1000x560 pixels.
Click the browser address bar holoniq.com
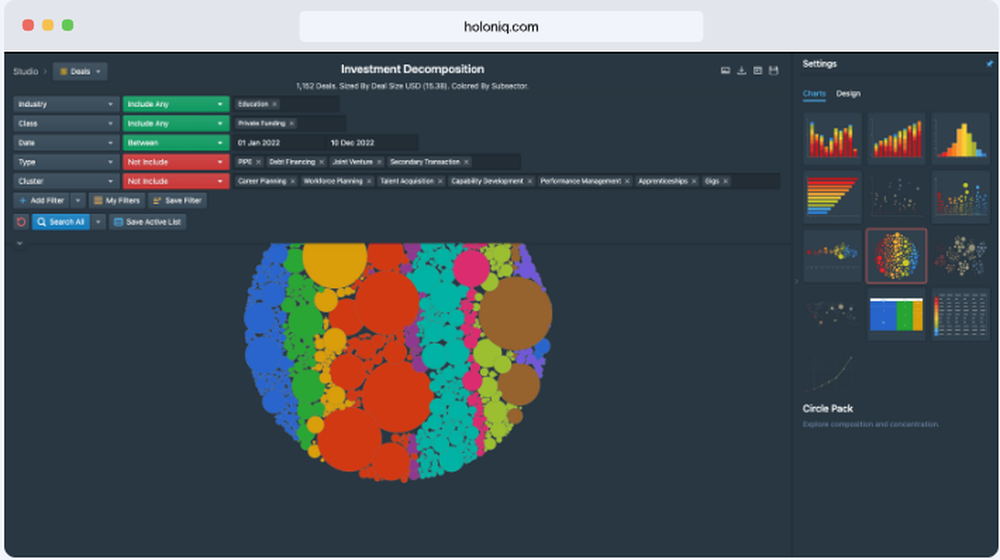click(501, 27)
